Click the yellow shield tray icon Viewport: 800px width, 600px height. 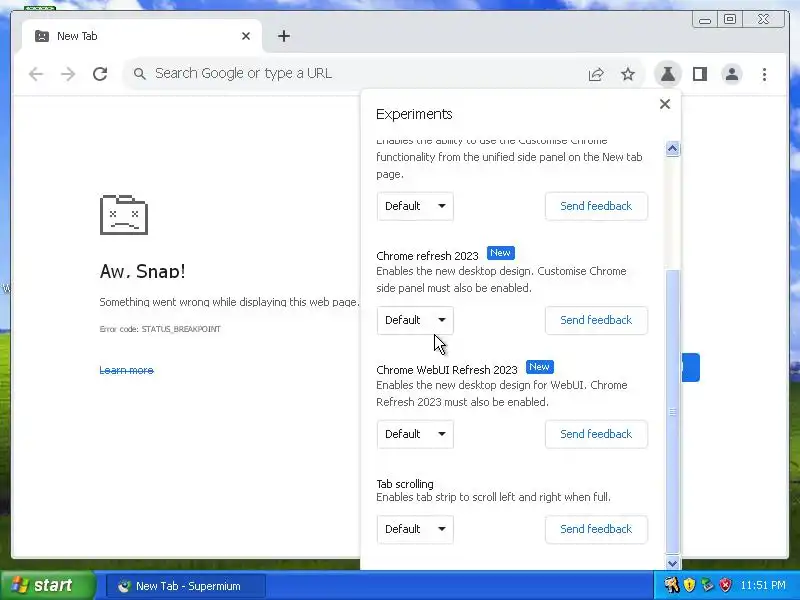pyautogui.click(x=689, y=585)
